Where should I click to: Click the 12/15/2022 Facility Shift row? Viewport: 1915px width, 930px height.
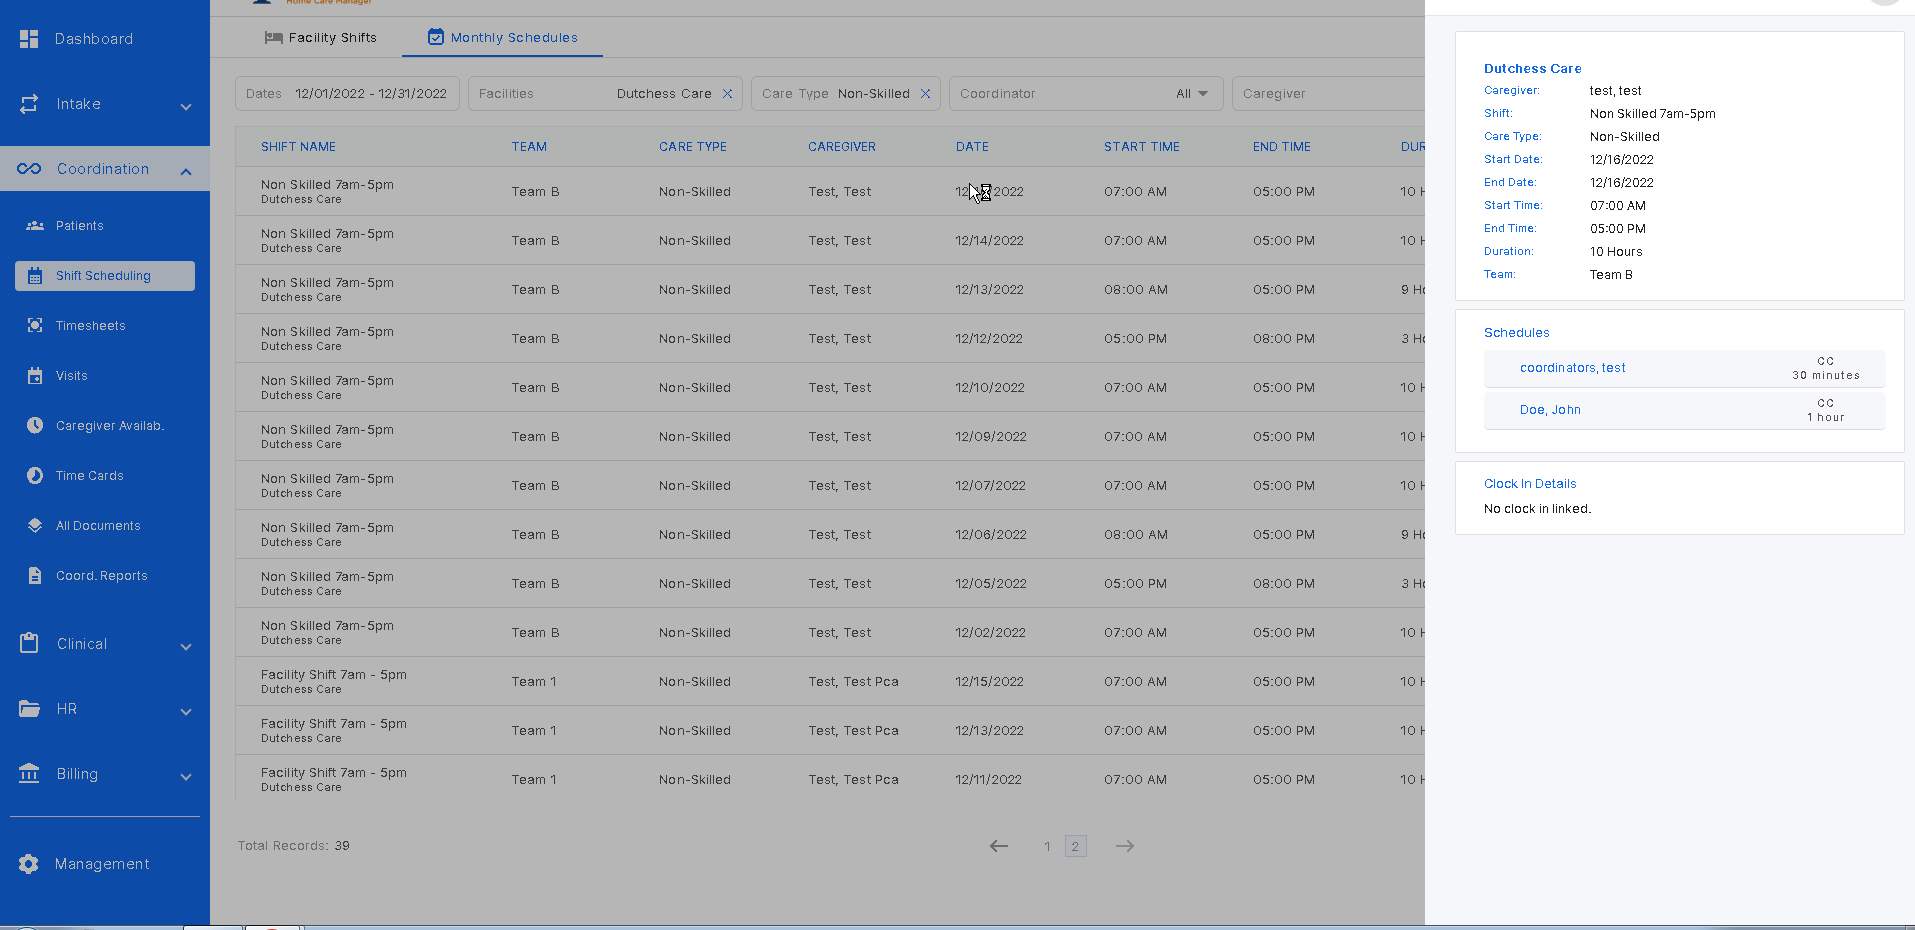click(830, 682)
